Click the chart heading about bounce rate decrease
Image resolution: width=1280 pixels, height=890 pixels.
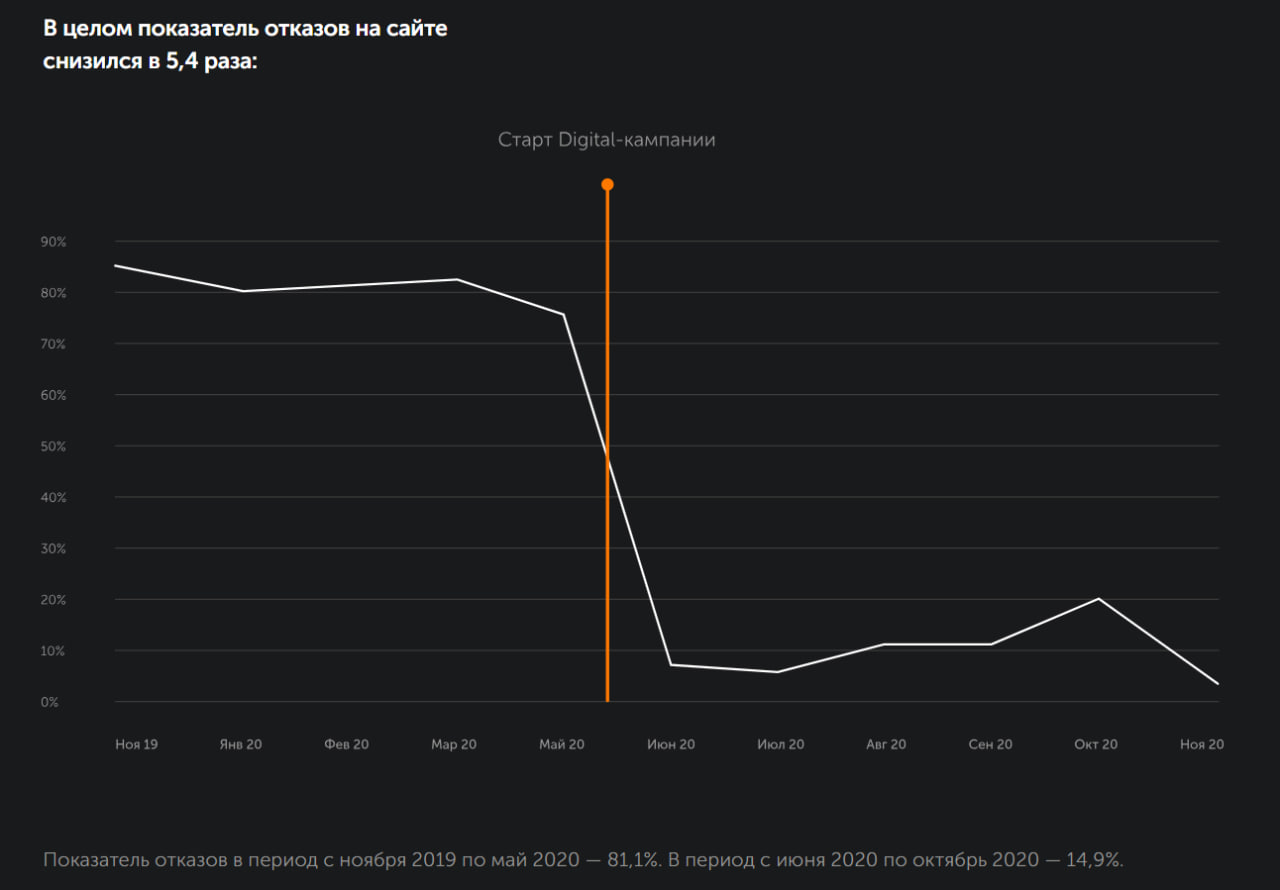(245, 44)
